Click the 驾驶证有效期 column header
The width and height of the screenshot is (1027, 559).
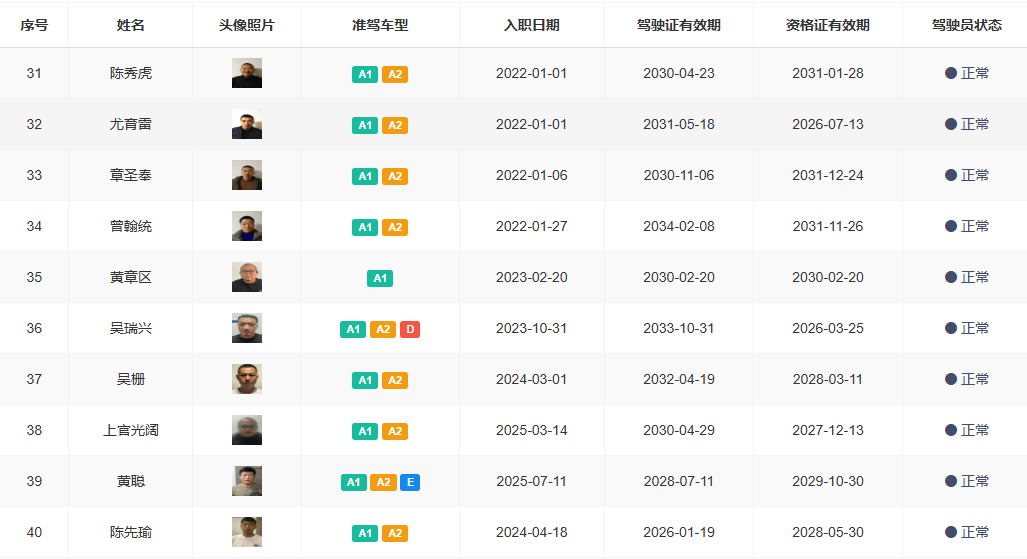tap(678, 25)
